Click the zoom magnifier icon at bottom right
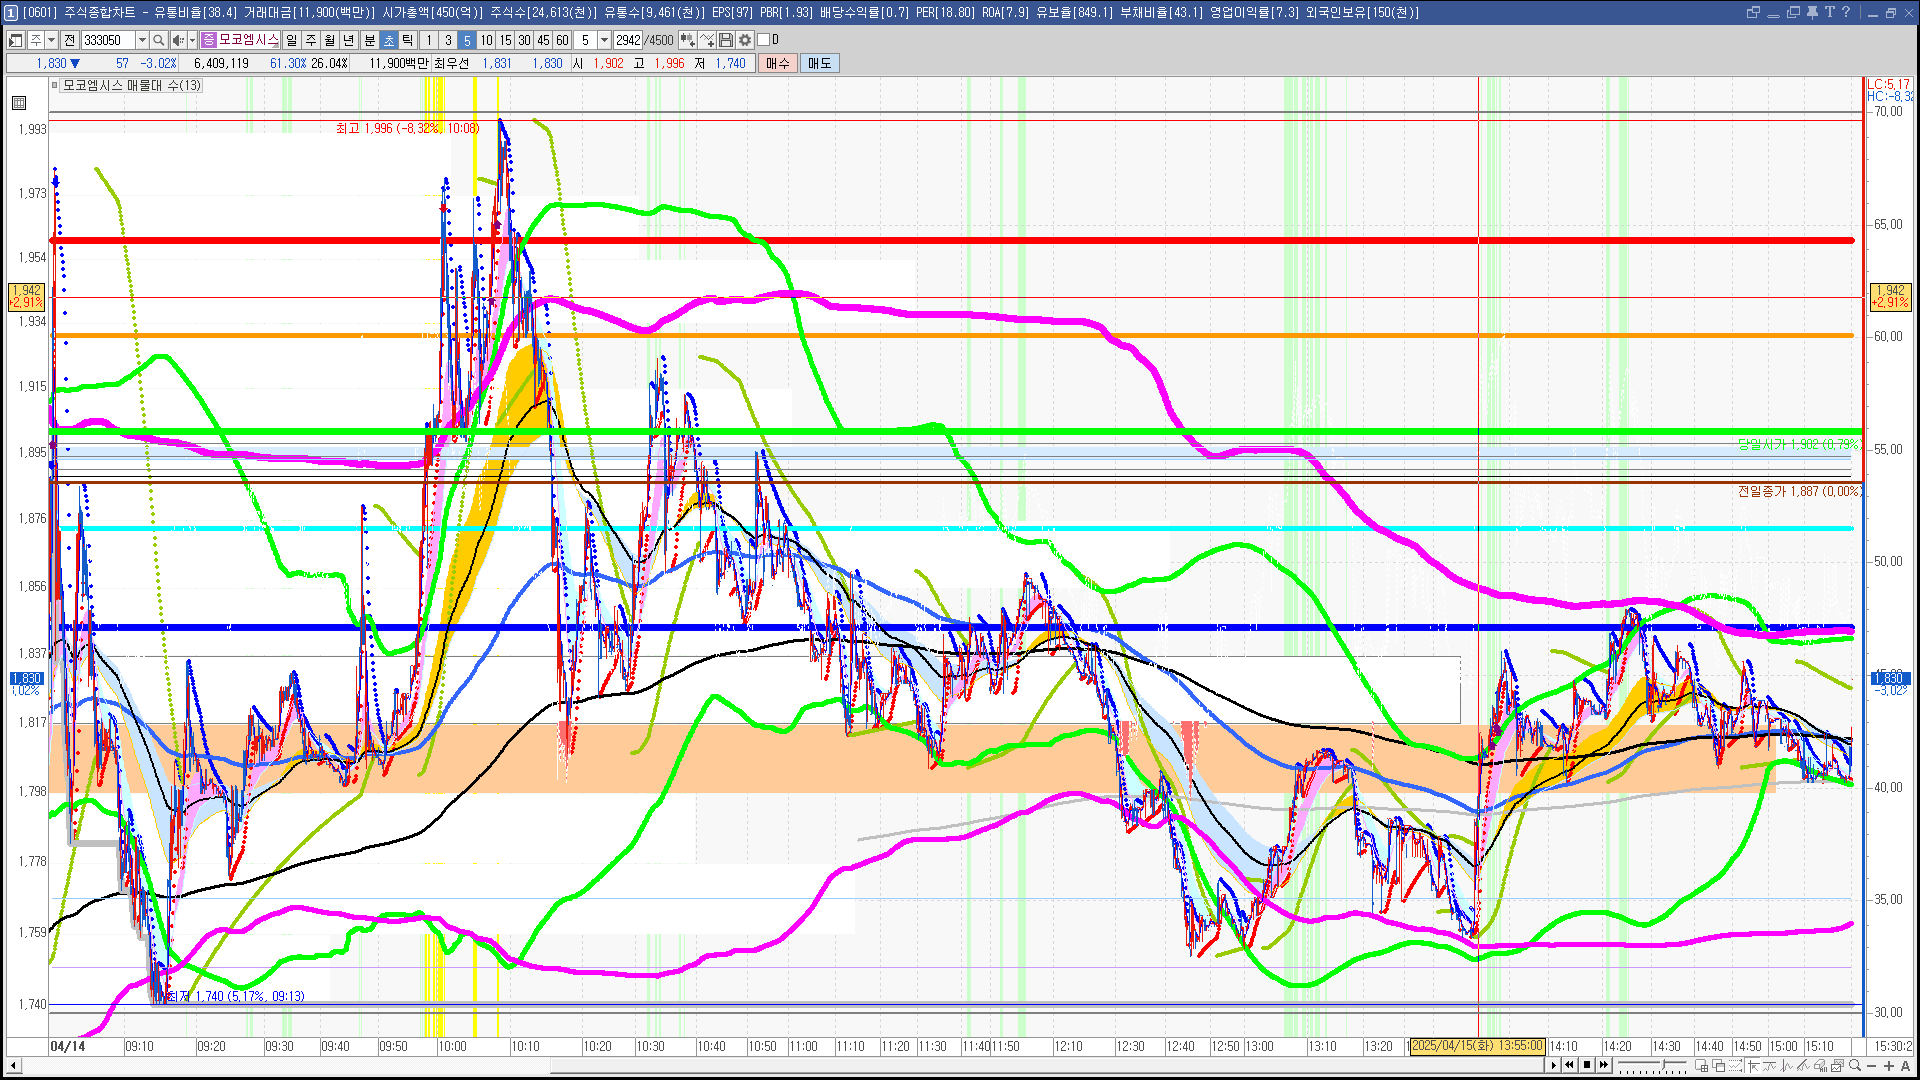This screenshot has height=1080, width=1920. (1855, 1066)
